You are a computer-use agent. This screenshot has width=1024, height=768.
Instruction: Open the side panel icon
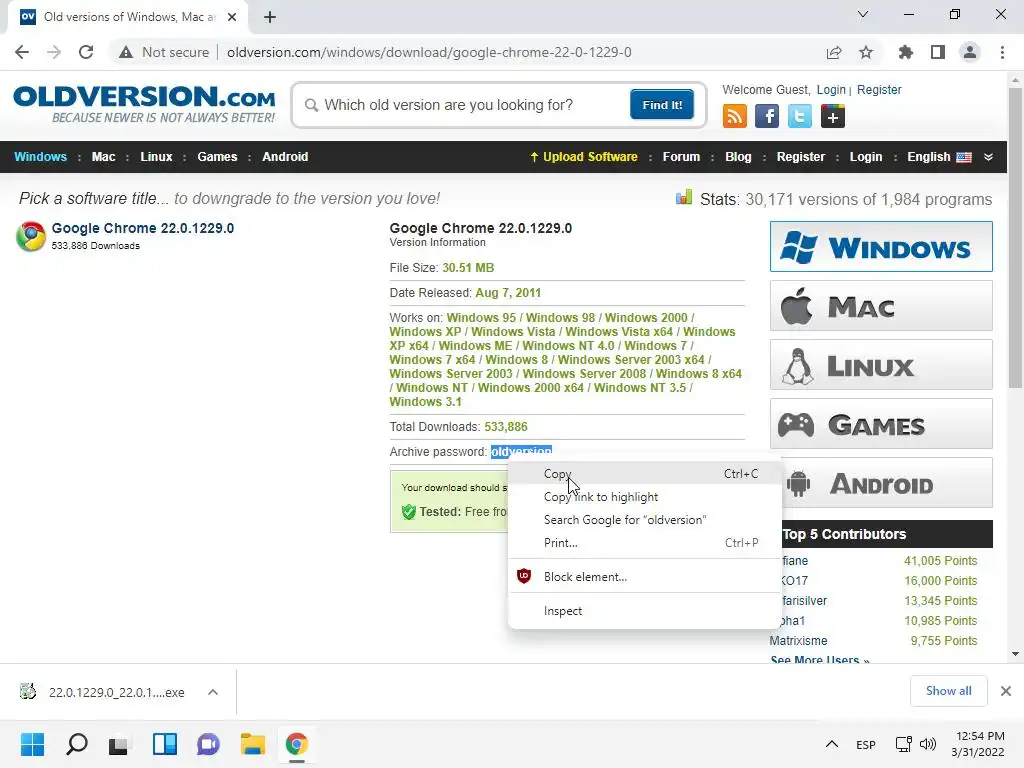938,52
